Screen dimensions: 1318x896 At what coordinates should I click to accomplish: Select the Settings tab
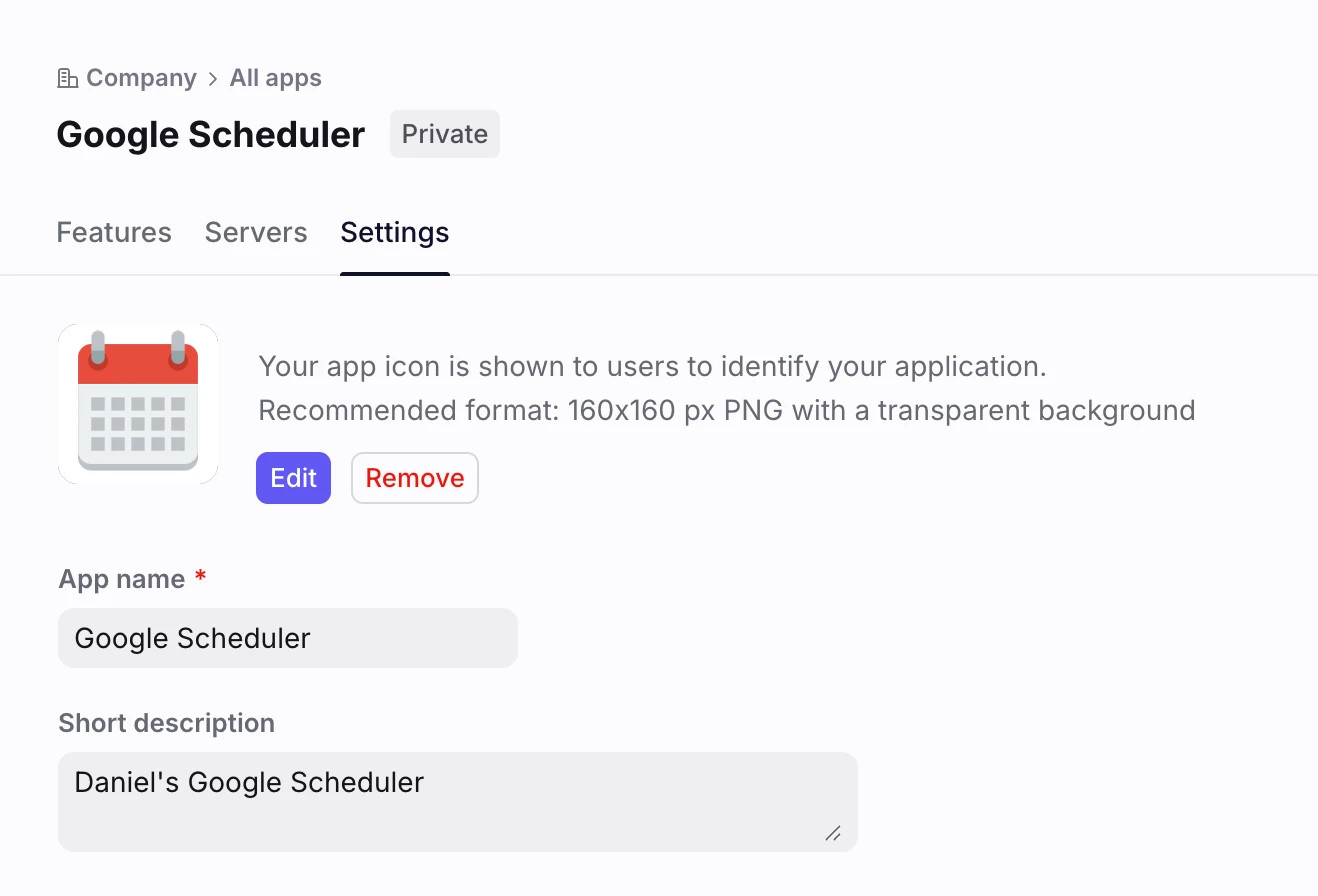click(395, 233)
